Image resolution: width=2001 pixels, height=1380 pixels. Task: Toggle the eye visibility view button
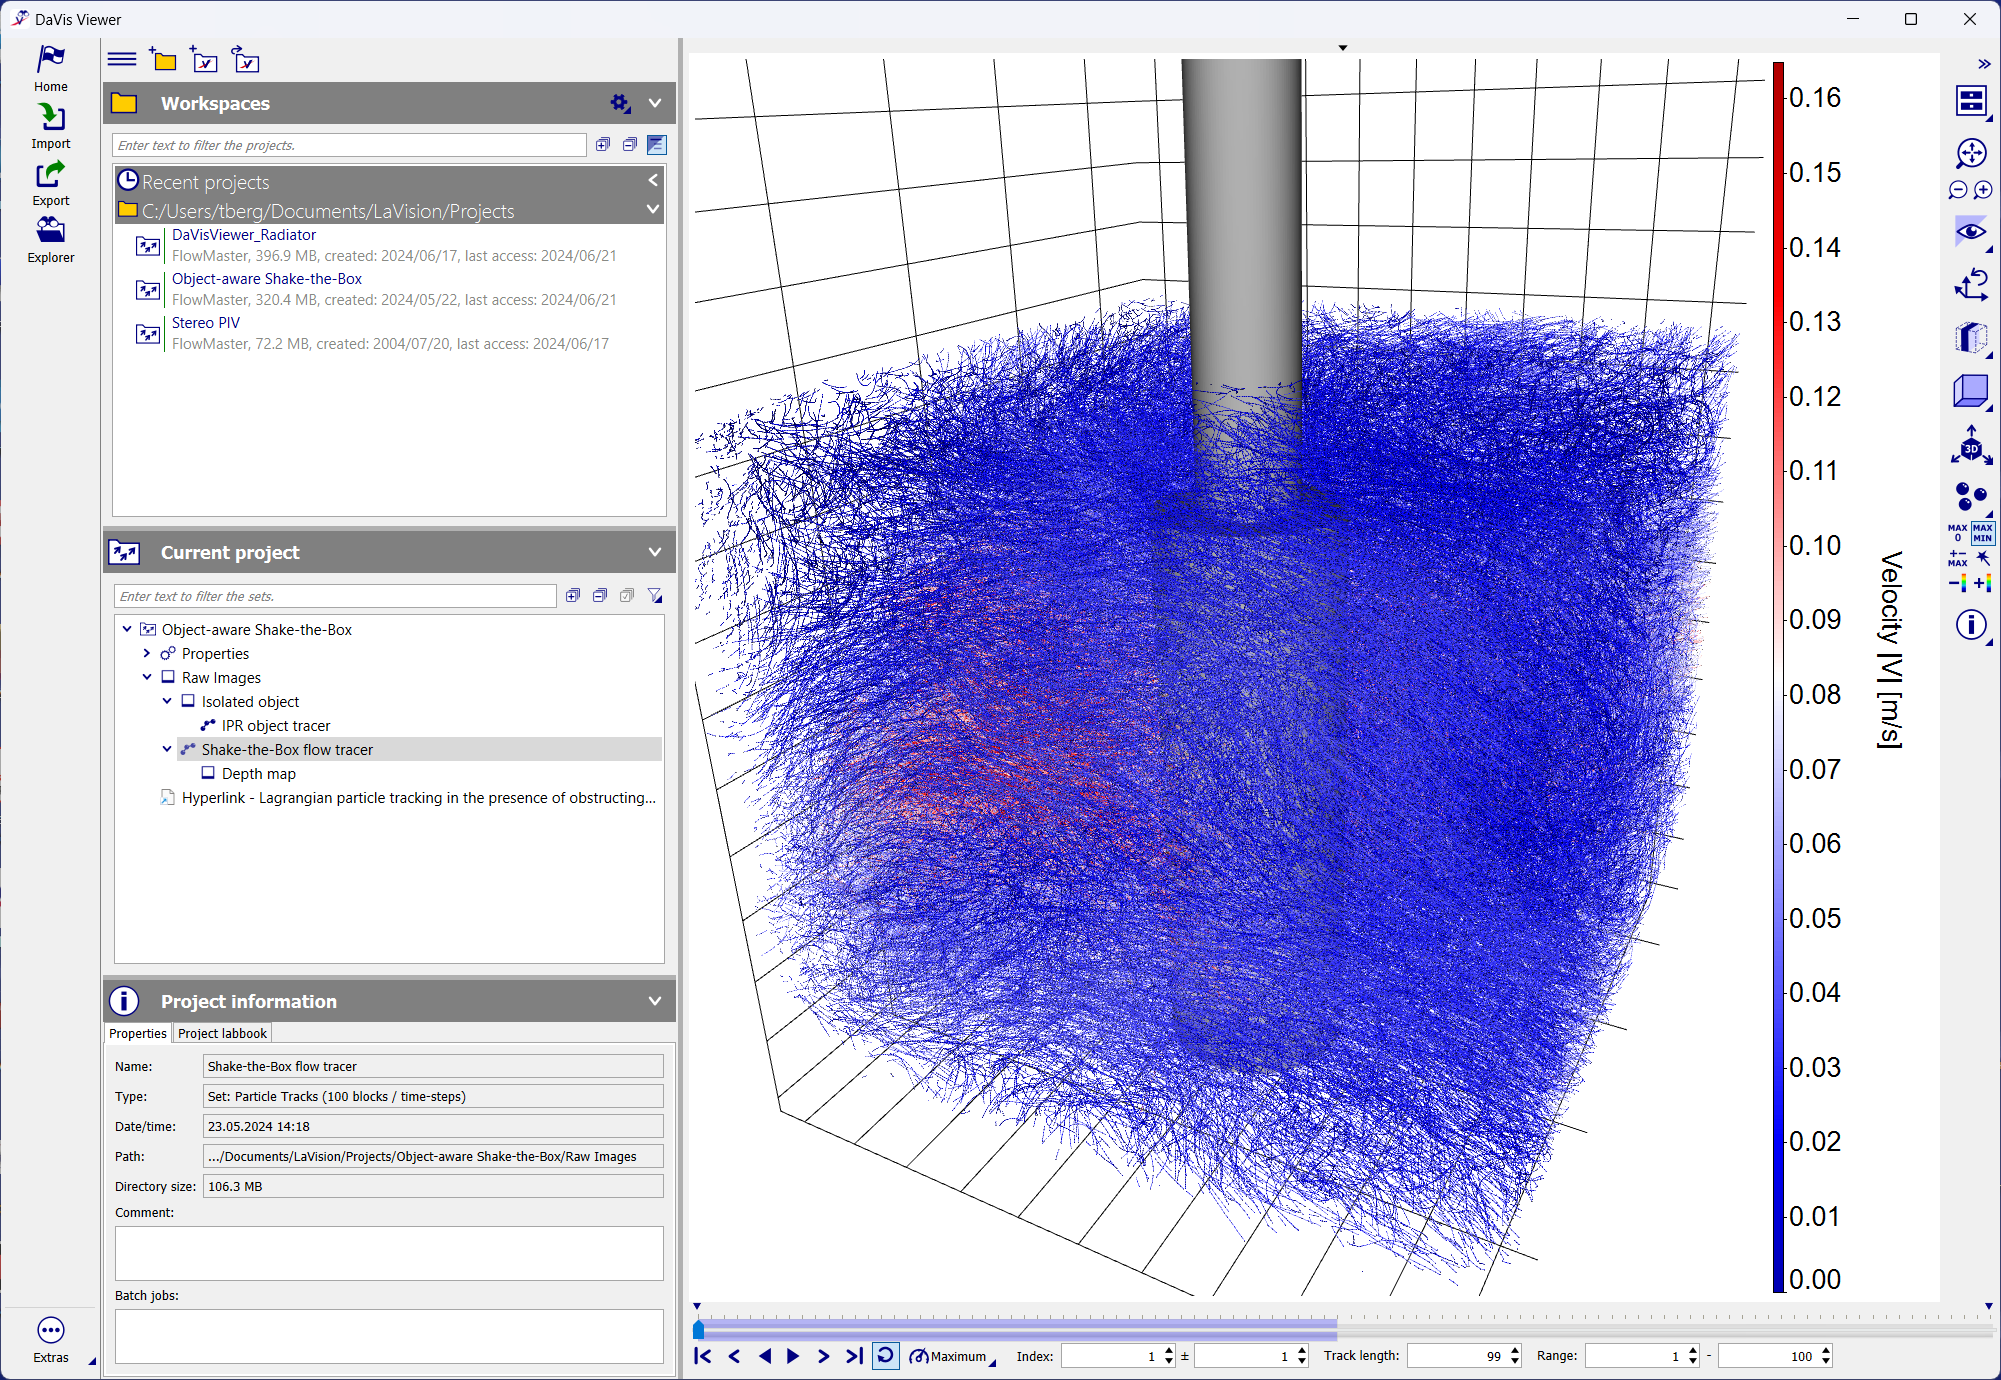[x=1971, y=232]
